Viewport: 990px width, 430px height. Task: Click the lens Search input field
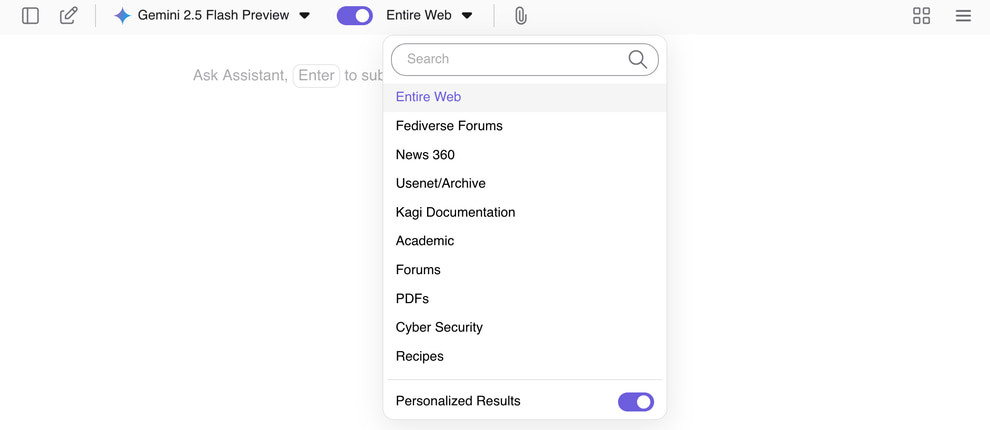(510, 60)
